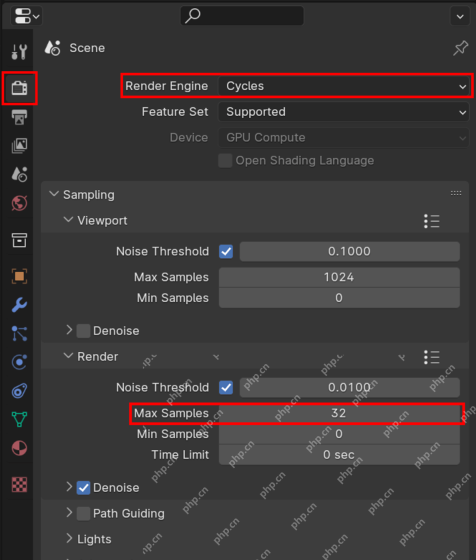
Task: Enable Viewport Denoise checkbox
Action: 83,331
